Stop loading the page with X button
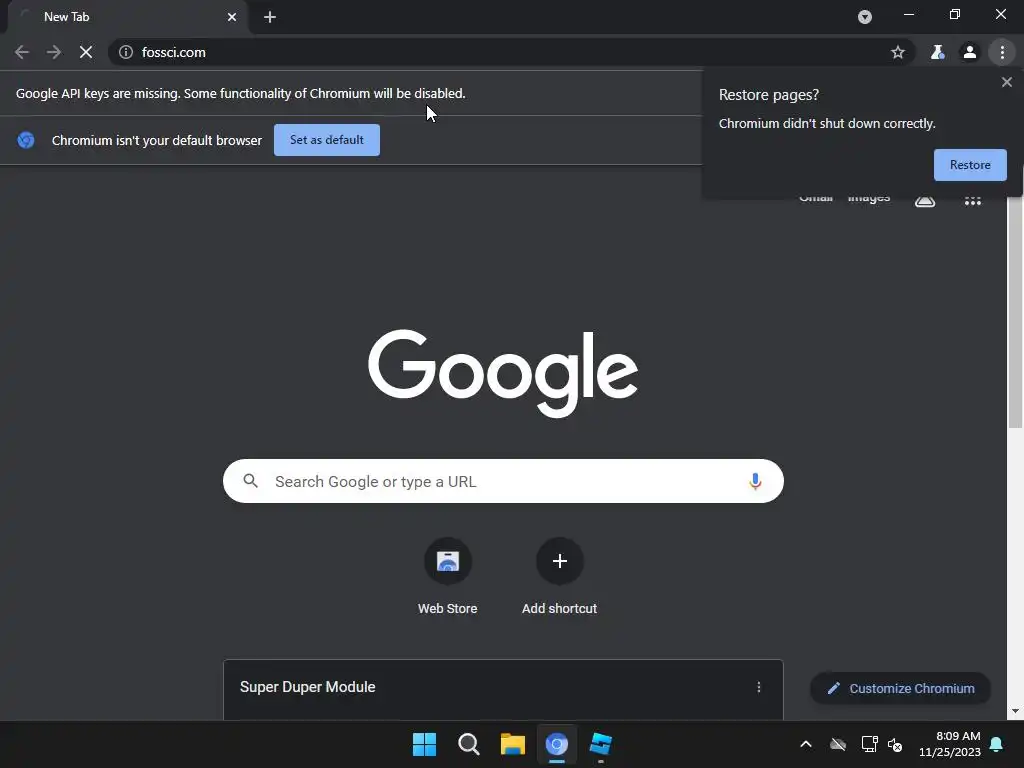This screenshot has height=768, width=1024. pos(86,52)
